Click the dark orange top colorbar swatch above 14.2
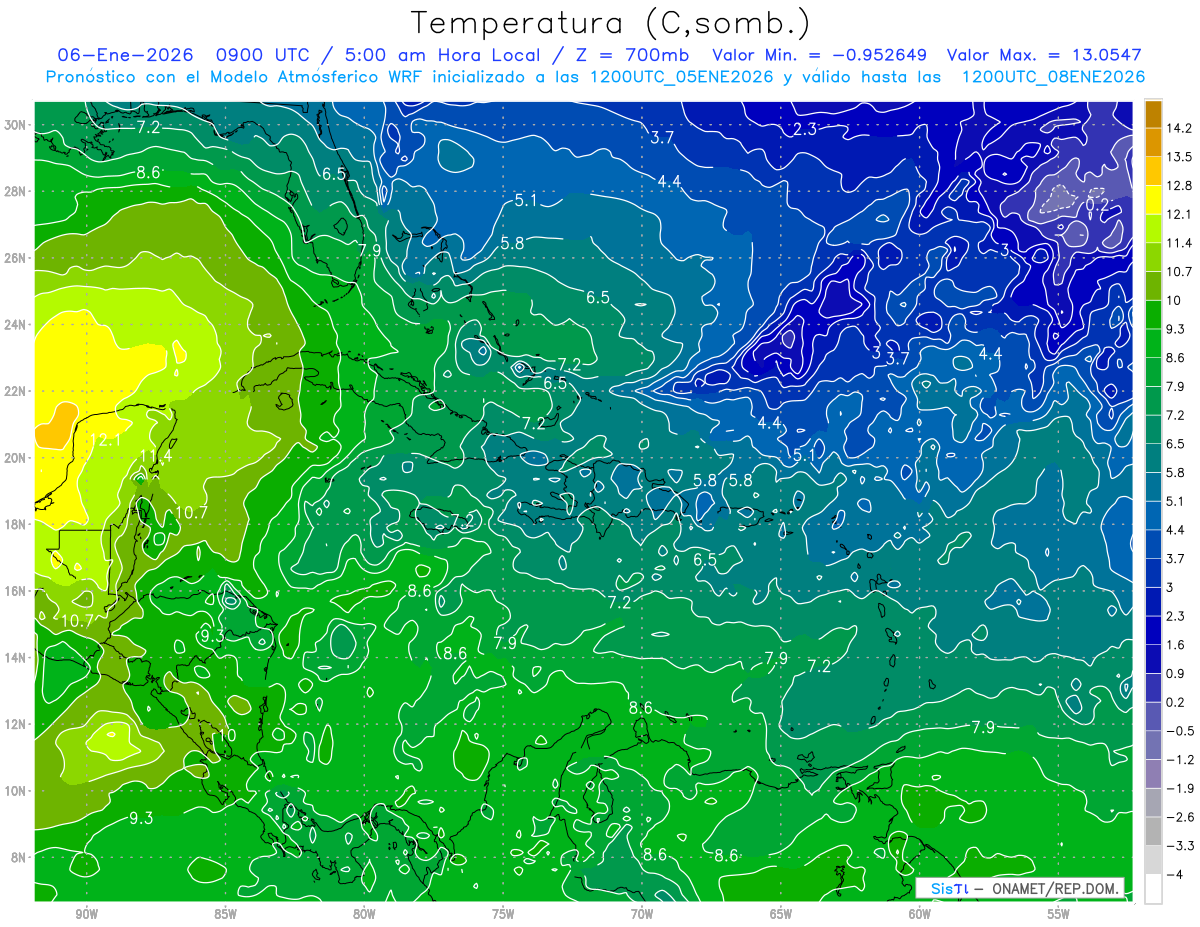 point(1153,114)
